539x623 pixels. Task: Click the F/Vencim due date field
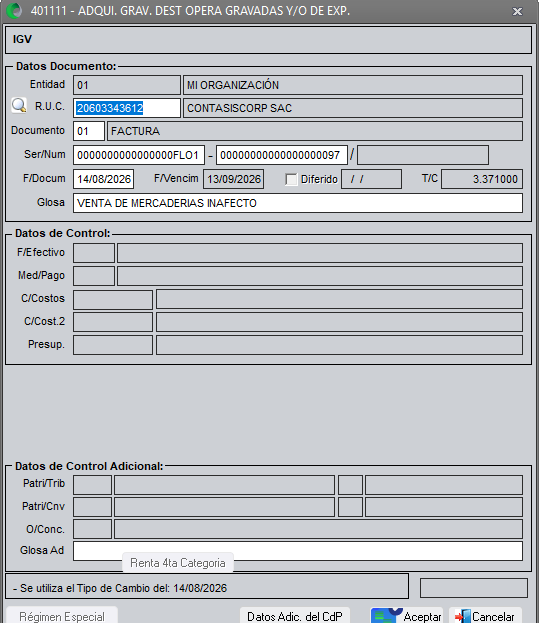(x=234, y=179)
